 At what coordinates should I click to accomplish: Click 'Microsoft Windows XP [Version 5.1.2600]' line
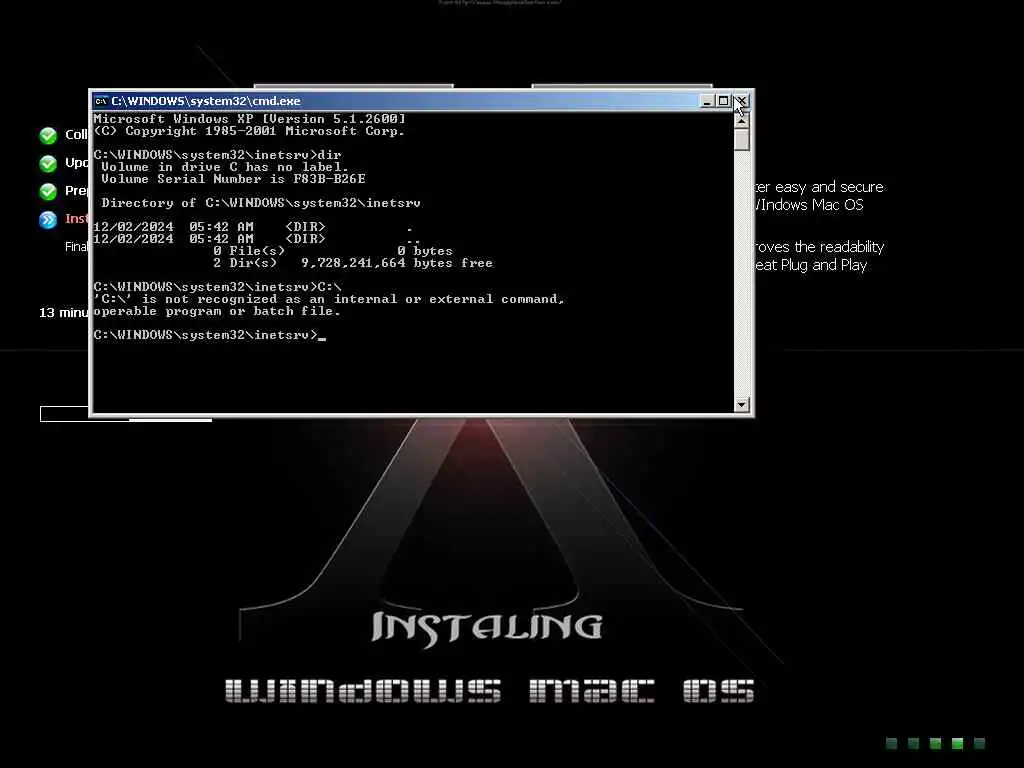click(249, 119)
